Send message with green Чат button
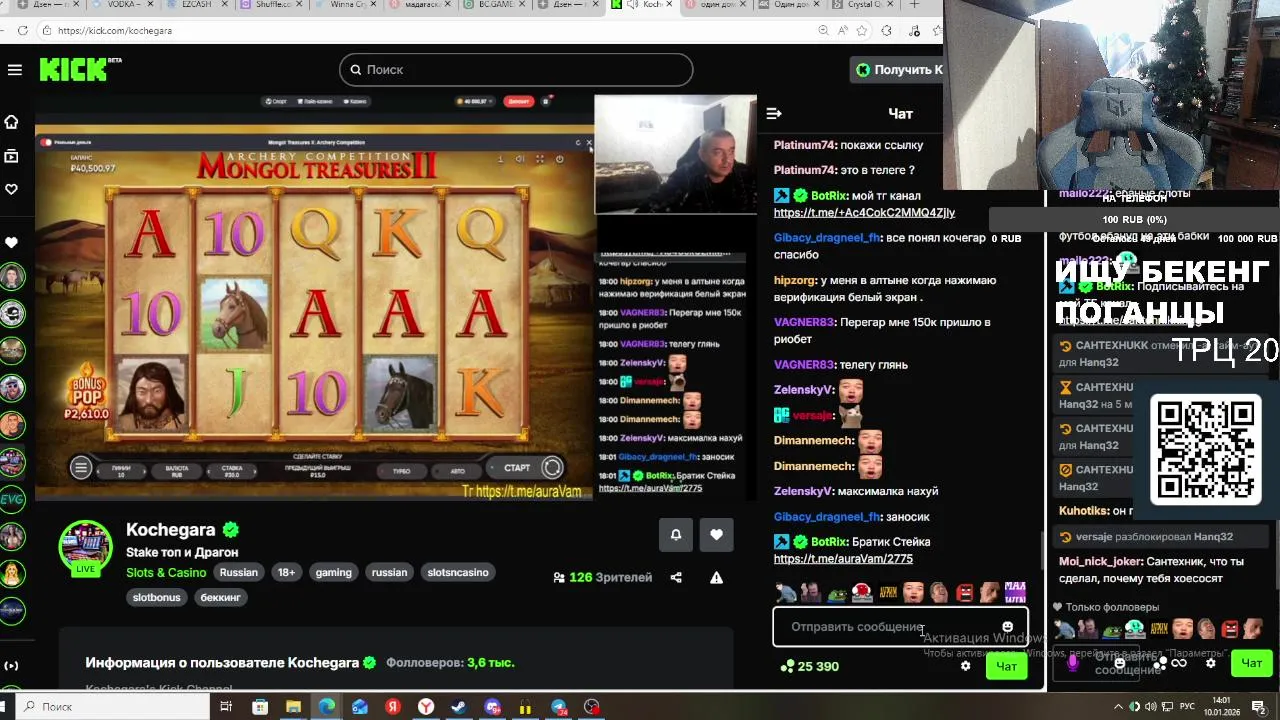The image size is (1280, 720). (1006, 666)
